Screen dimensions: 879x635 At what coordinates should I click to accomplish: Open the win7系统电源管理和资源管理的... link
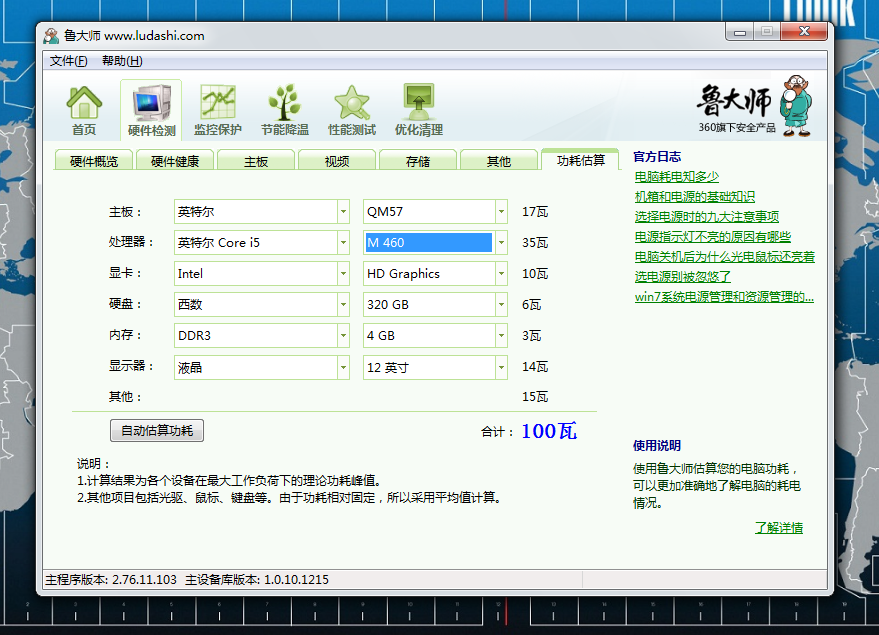tap(724, 296)
